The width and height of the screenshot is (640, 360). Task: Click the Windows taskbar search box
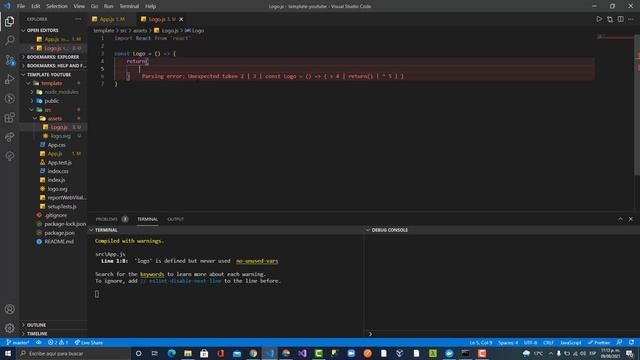coord(73,353)
